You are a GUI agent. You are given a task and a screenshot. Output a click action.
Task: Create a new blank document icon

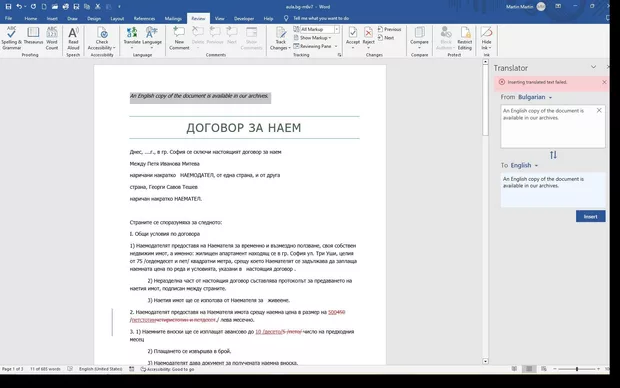click(44, 7)
